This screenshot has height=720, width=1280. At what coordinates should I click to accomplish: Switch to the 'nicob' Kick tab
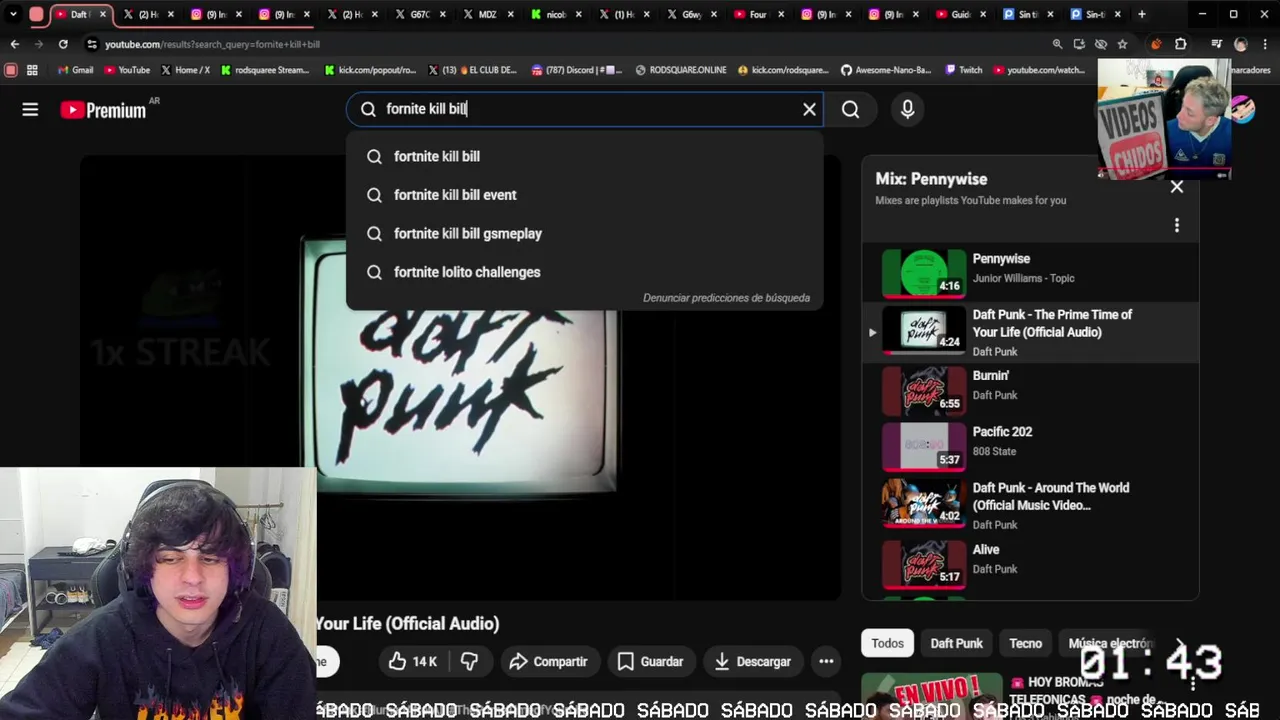point(556,14)
